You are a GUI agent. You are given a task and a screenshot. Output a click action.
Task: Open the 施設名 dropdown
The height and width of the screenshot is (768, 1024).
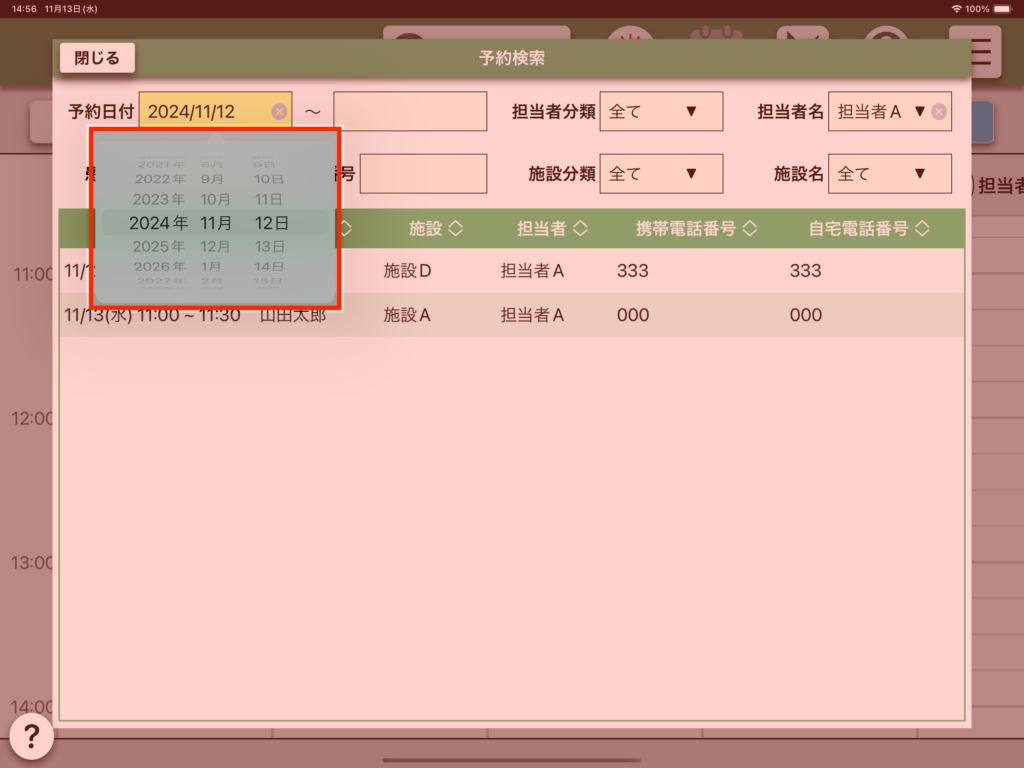890,174
